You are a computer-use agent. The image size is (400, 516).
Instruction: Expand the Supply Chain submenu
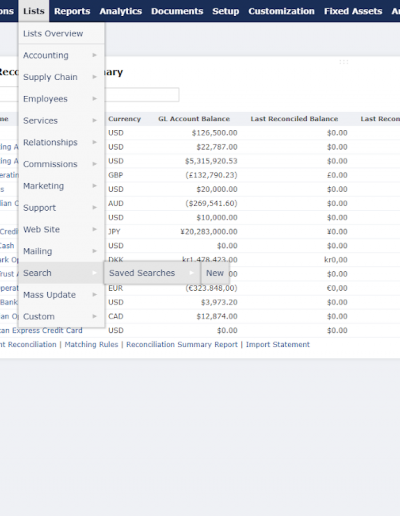click(61, 77)
